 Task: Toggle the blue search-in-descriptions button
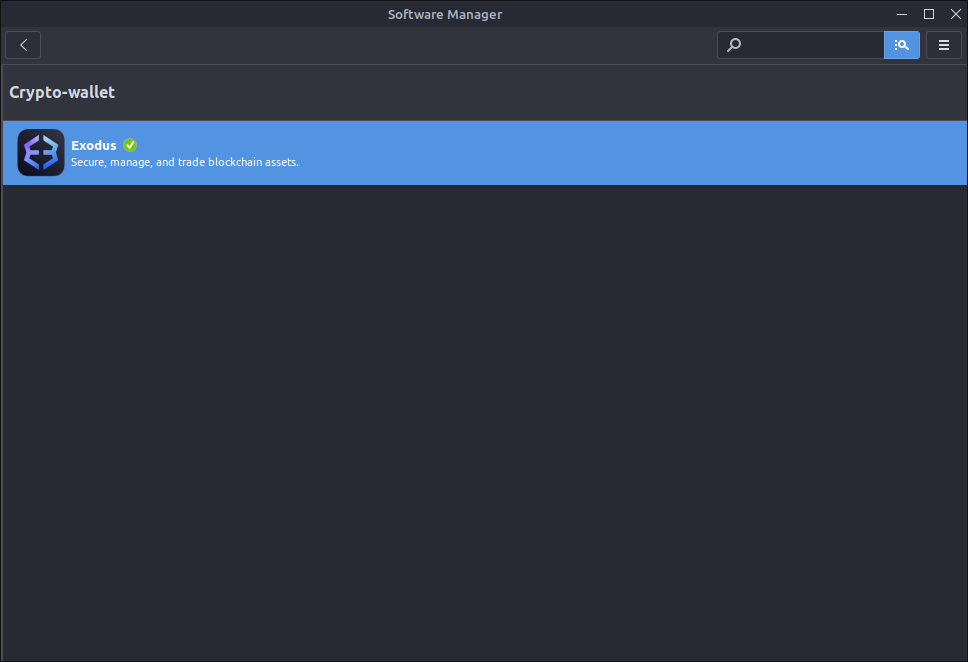click(901, 45)
